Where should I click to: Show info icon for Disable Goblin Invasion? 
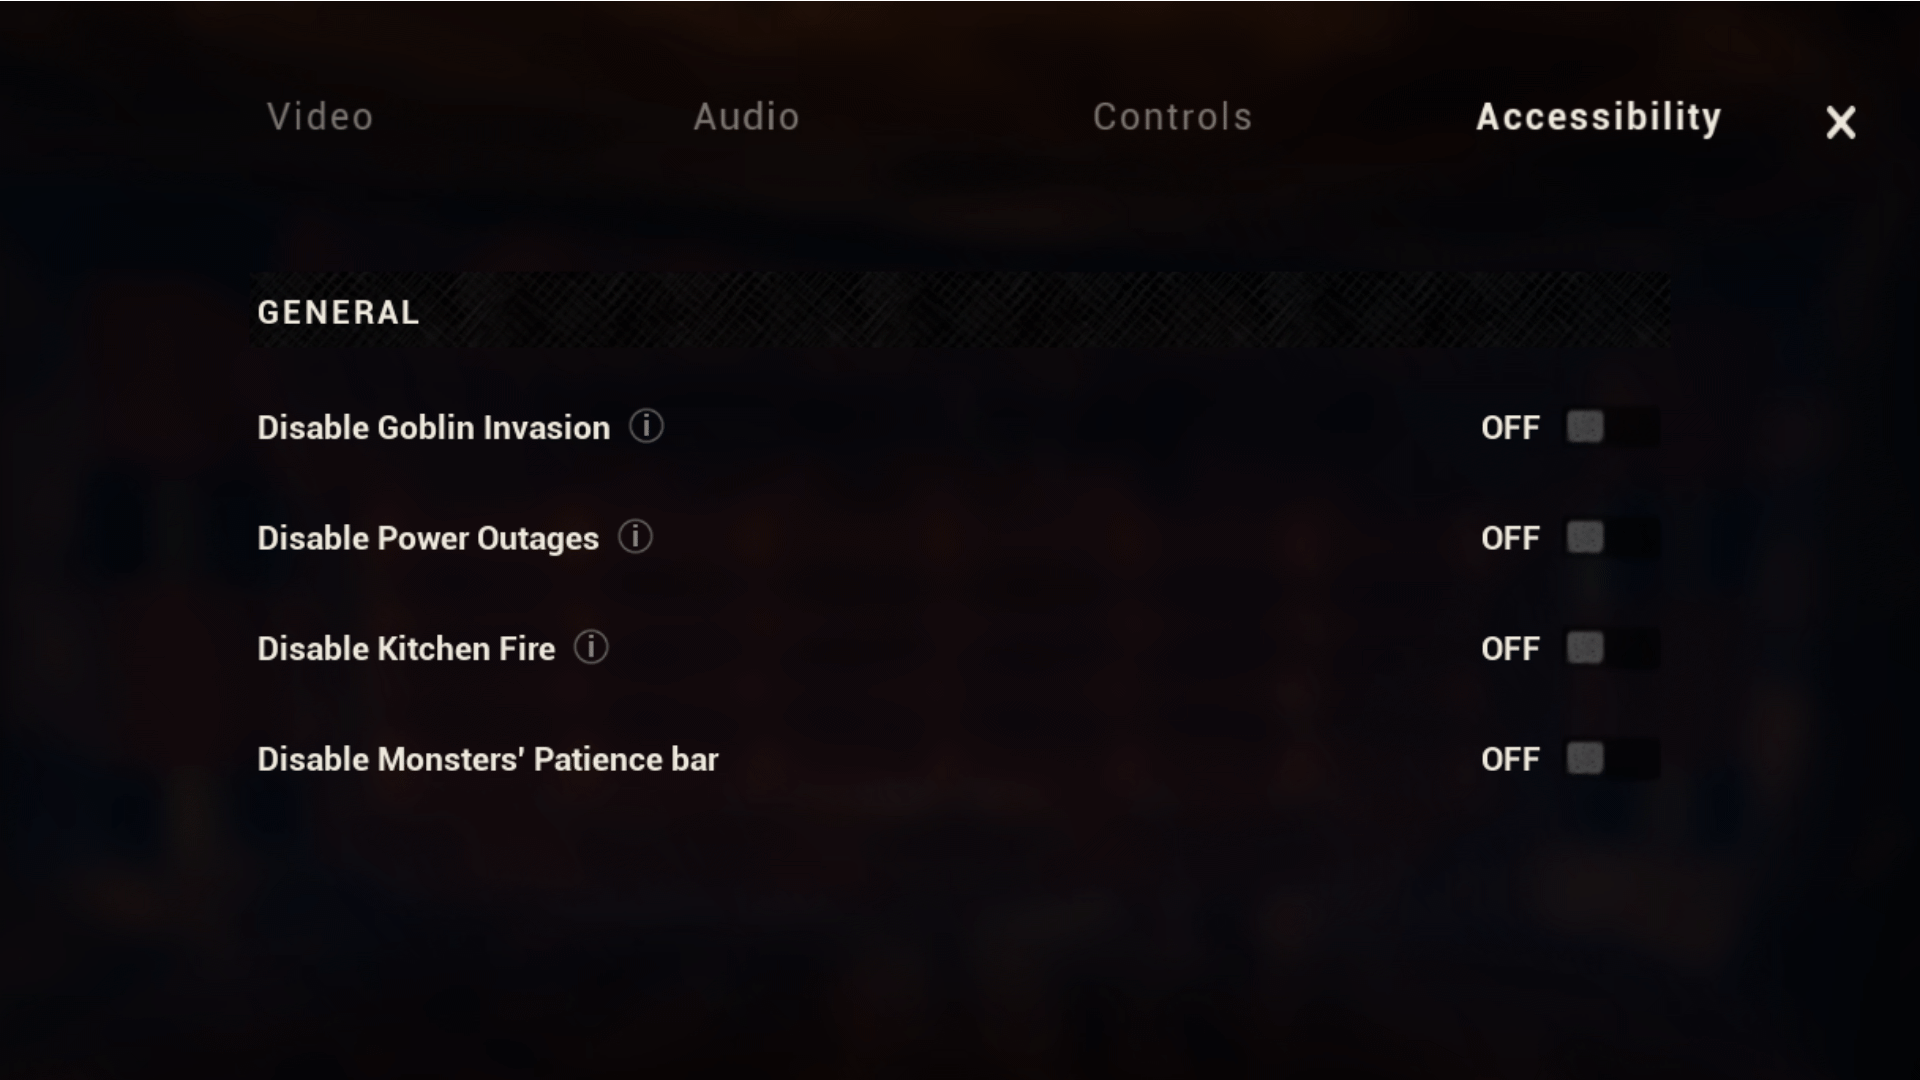pos(646,427)
